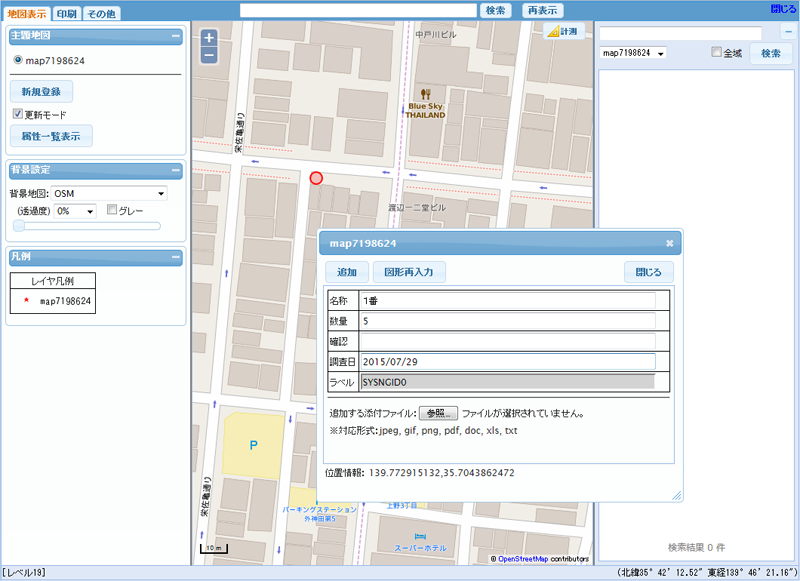Enable the グレー checkbox

coord(112,210)
